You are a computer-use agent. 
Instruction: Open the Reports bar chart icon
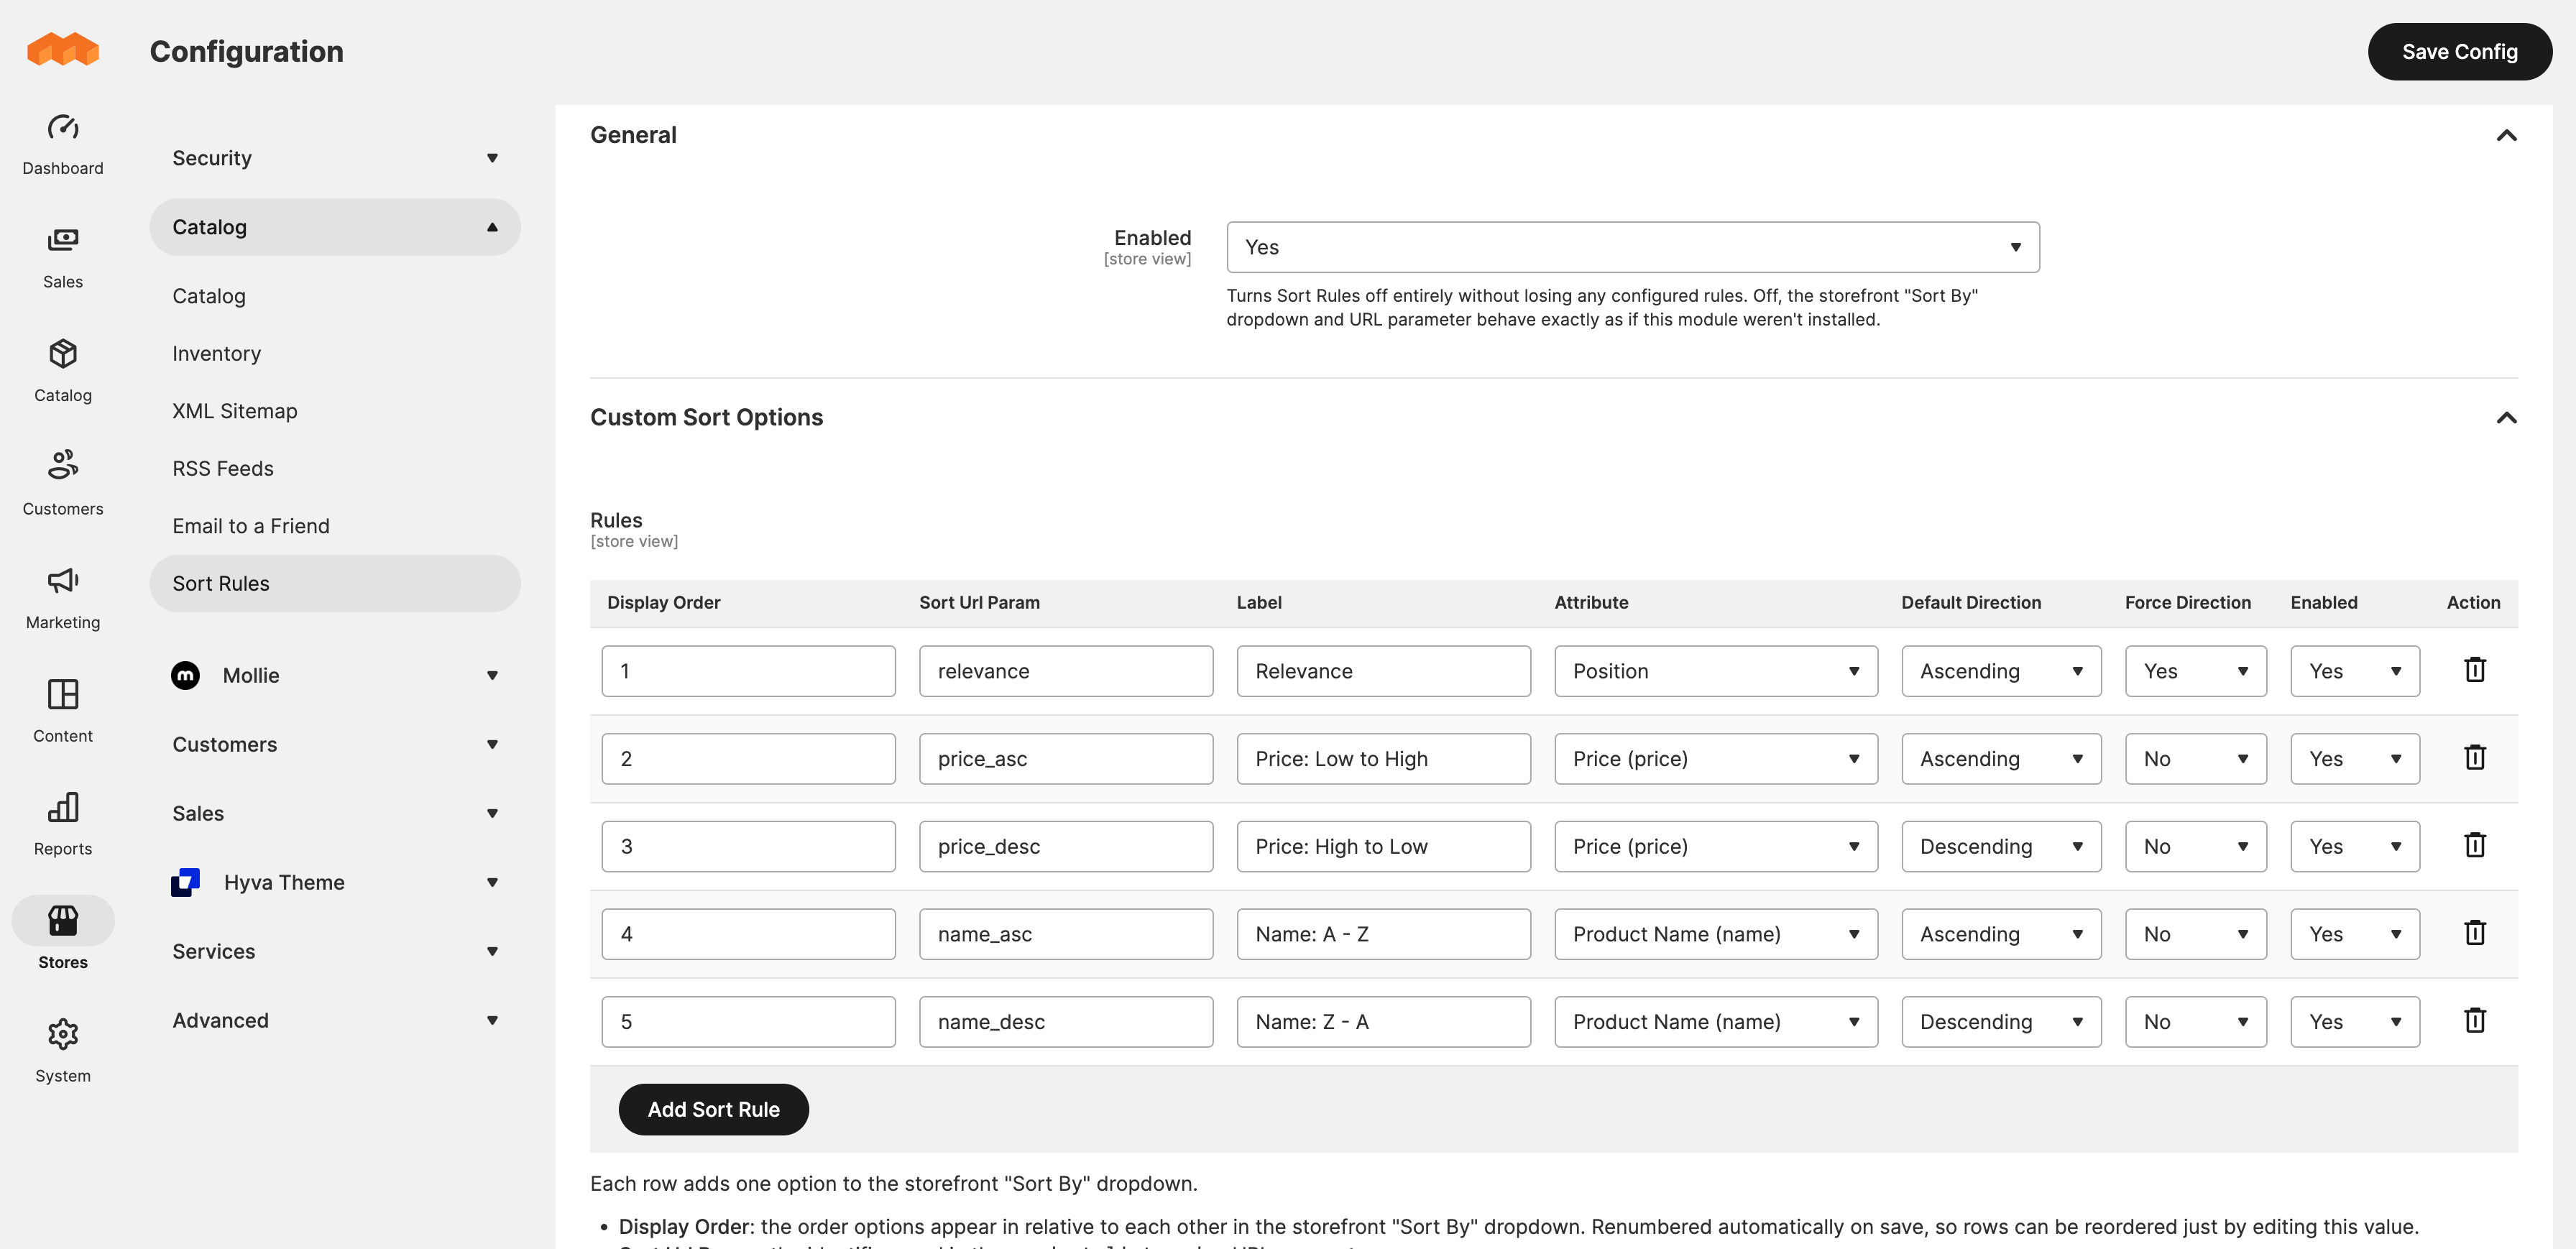pyautogui.click(x=63, y=807)
